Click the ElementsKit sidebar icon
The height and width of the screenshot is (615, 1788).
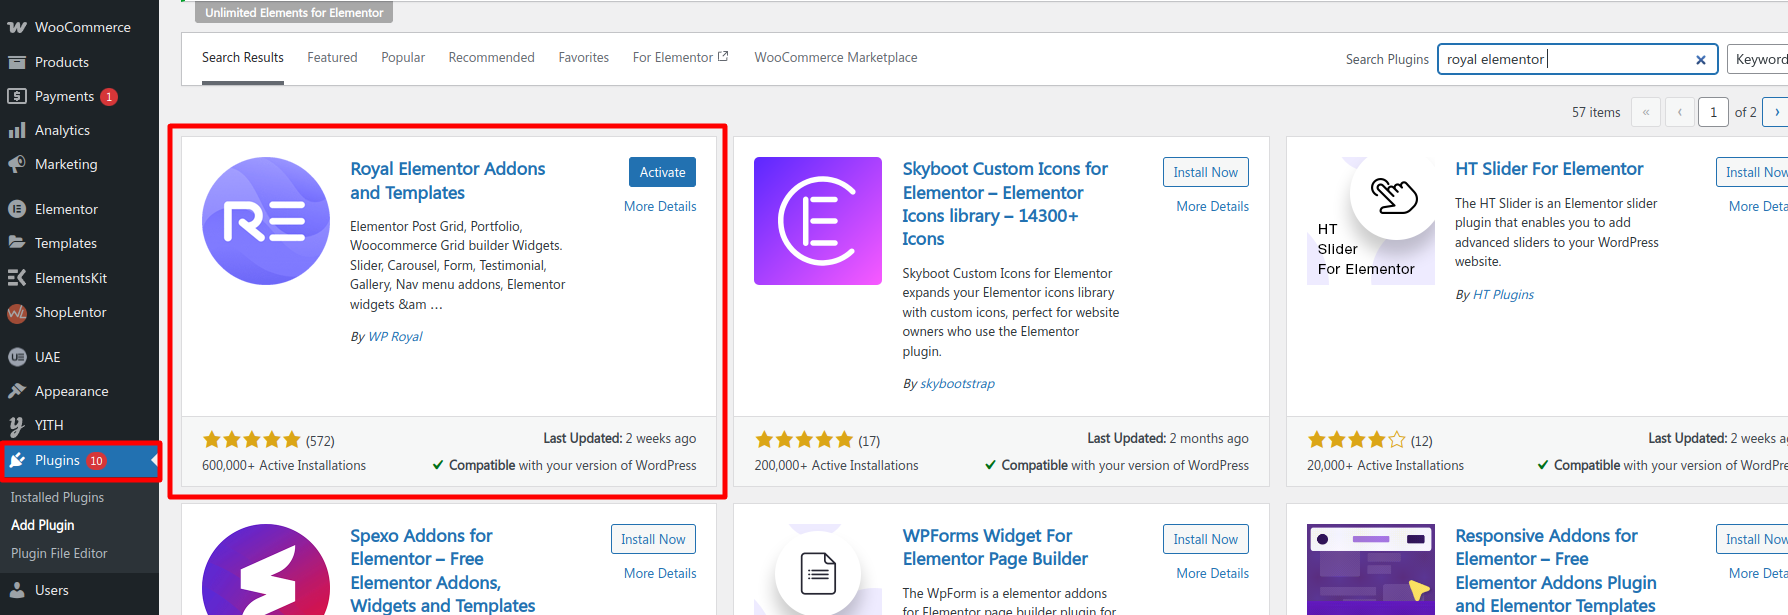[17, 278]
